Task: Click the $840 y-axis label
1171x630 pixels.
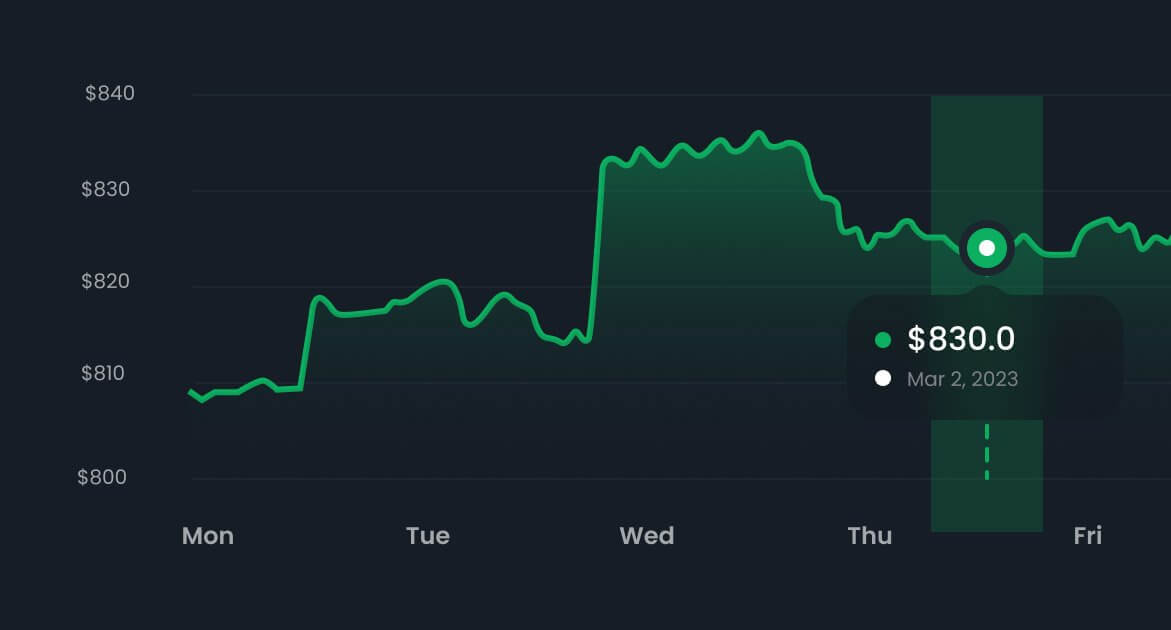Action: point(110,94)
